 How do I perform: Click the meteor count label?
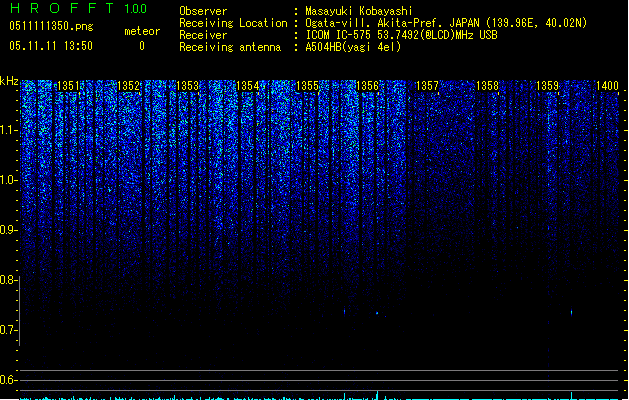click(x=142, y=31)
